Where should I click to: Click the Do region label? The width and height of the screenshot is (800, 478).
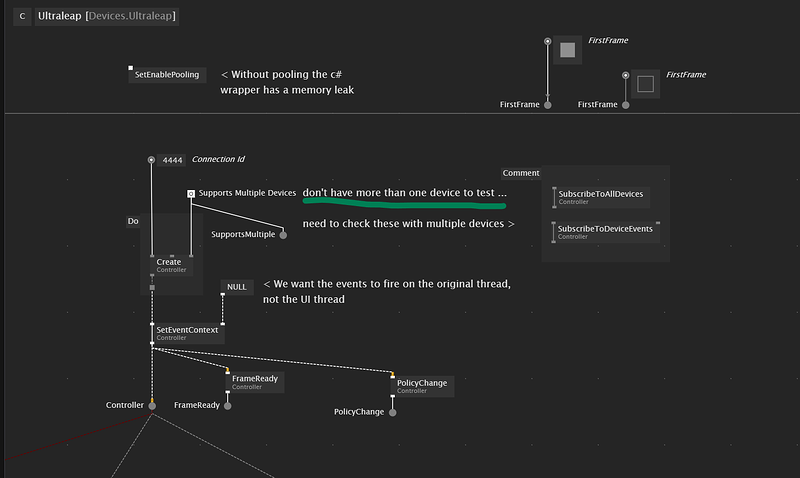point(133,221)
